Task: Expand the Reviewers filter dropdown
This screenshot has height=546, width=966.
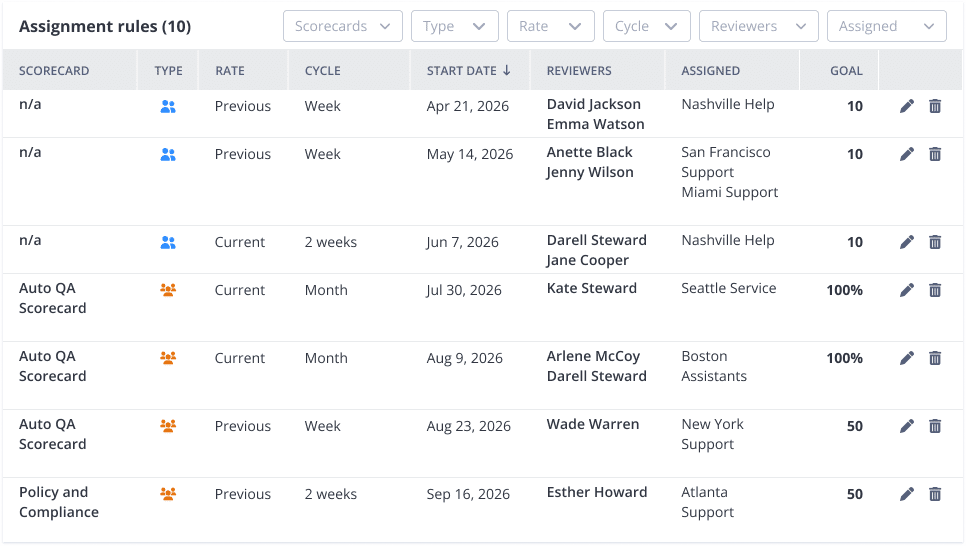Action: [758, 27]
